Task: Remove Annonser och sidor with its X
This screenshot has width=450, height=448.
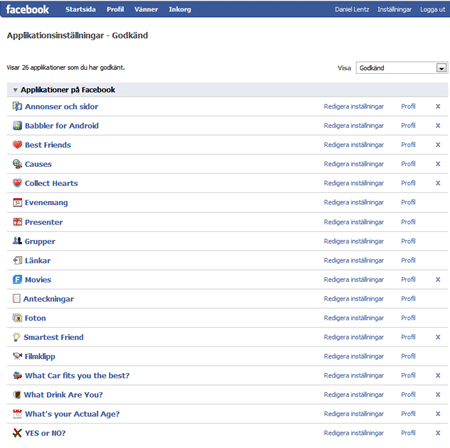Action: tap(438, 106)
